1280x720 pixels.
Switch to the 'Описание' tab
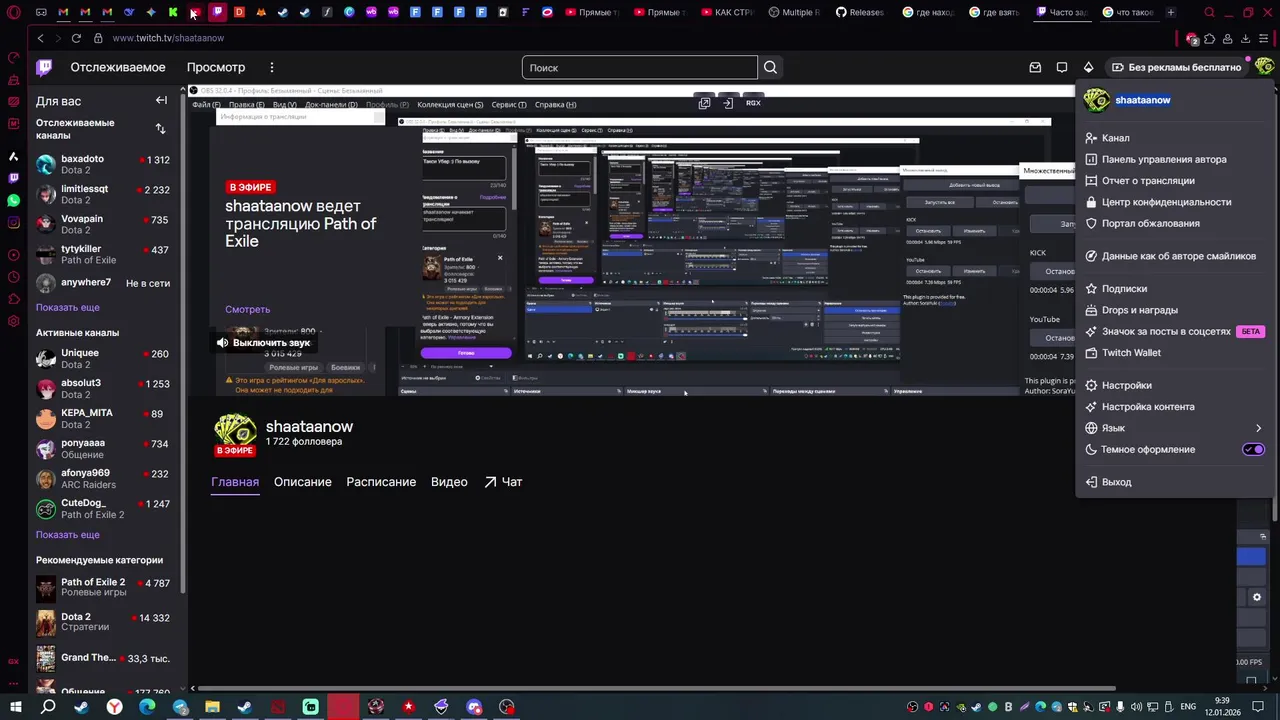coord(302,482)
